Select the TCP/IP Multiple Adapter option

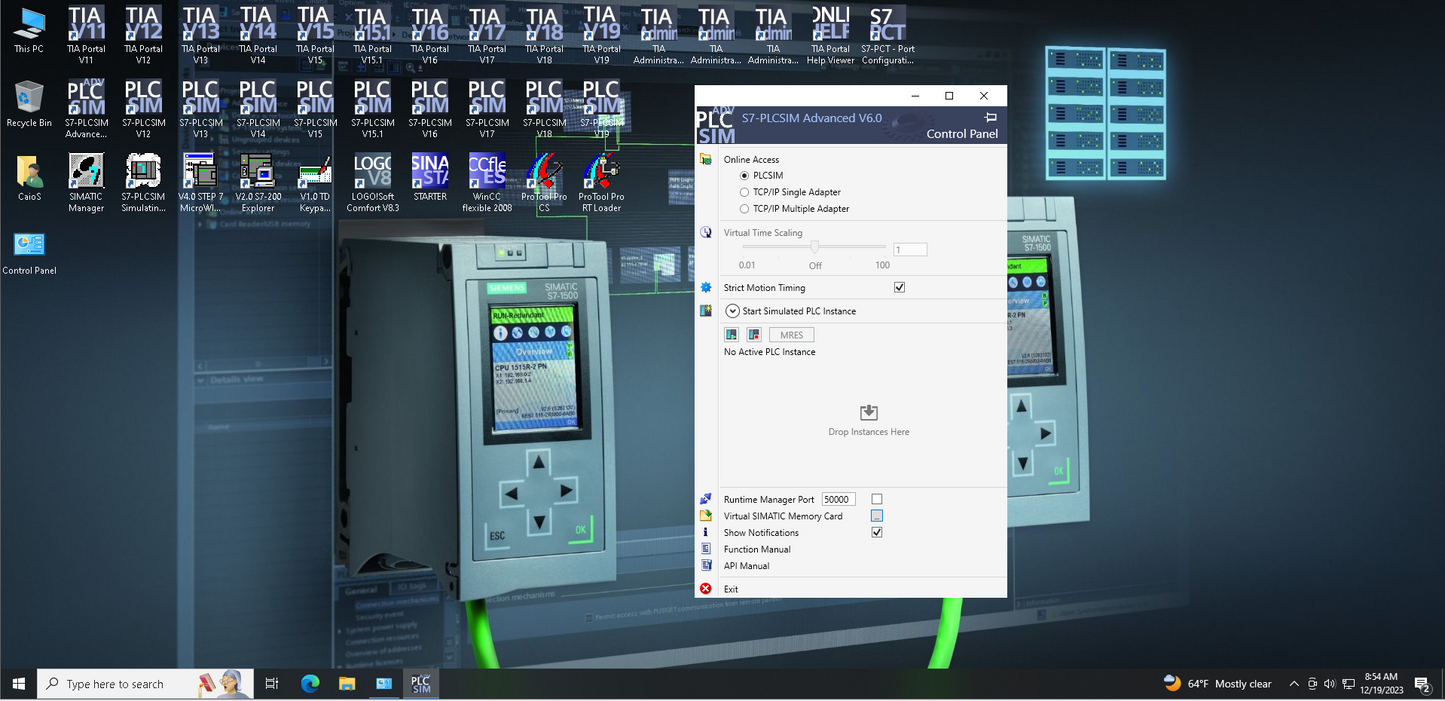pos(744,209)
